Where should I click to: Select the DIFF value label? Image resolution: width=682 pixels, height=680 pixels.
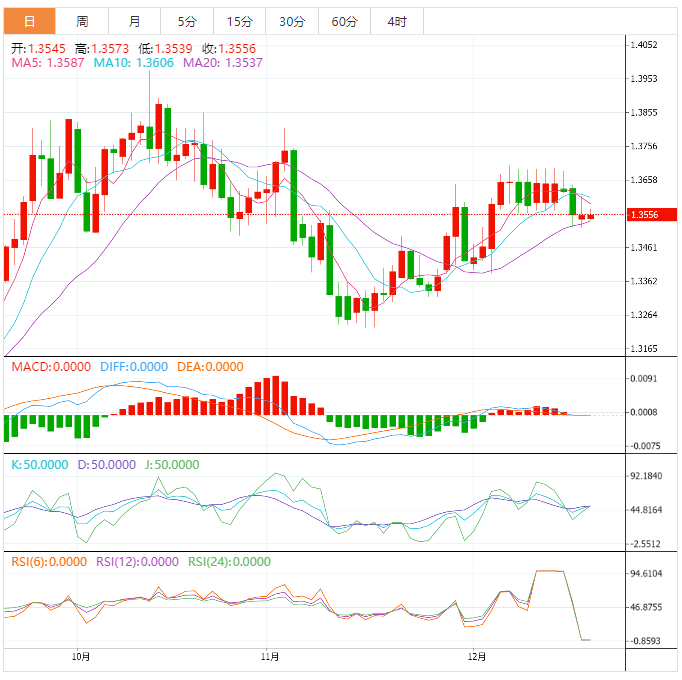(133, 367)
